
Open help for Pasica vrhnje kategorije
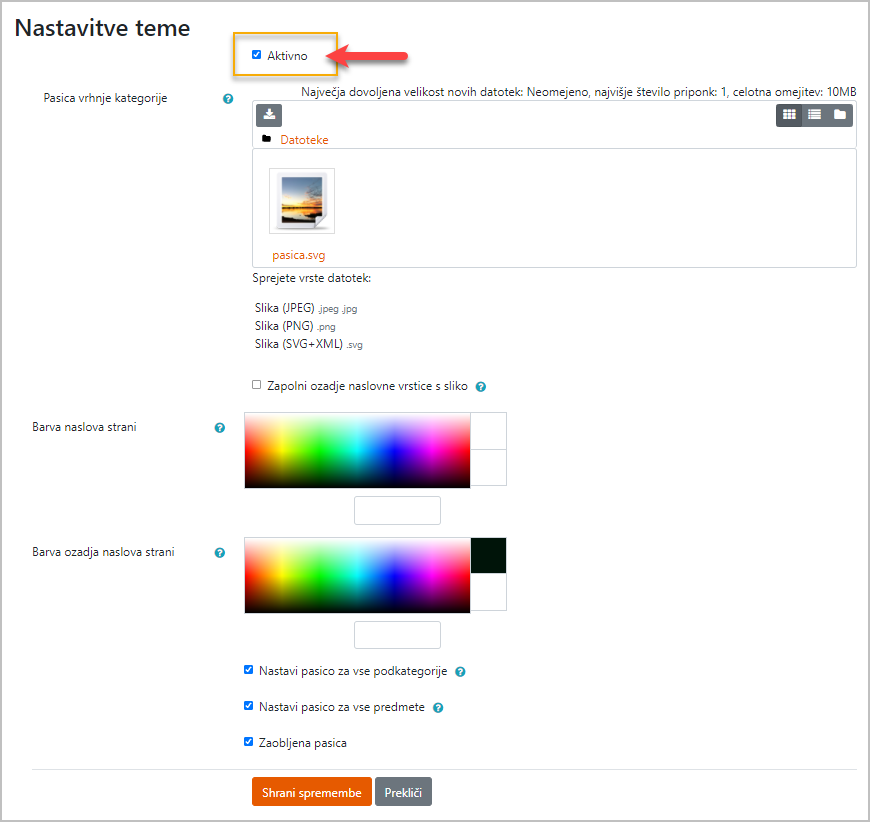pos(228,99)
